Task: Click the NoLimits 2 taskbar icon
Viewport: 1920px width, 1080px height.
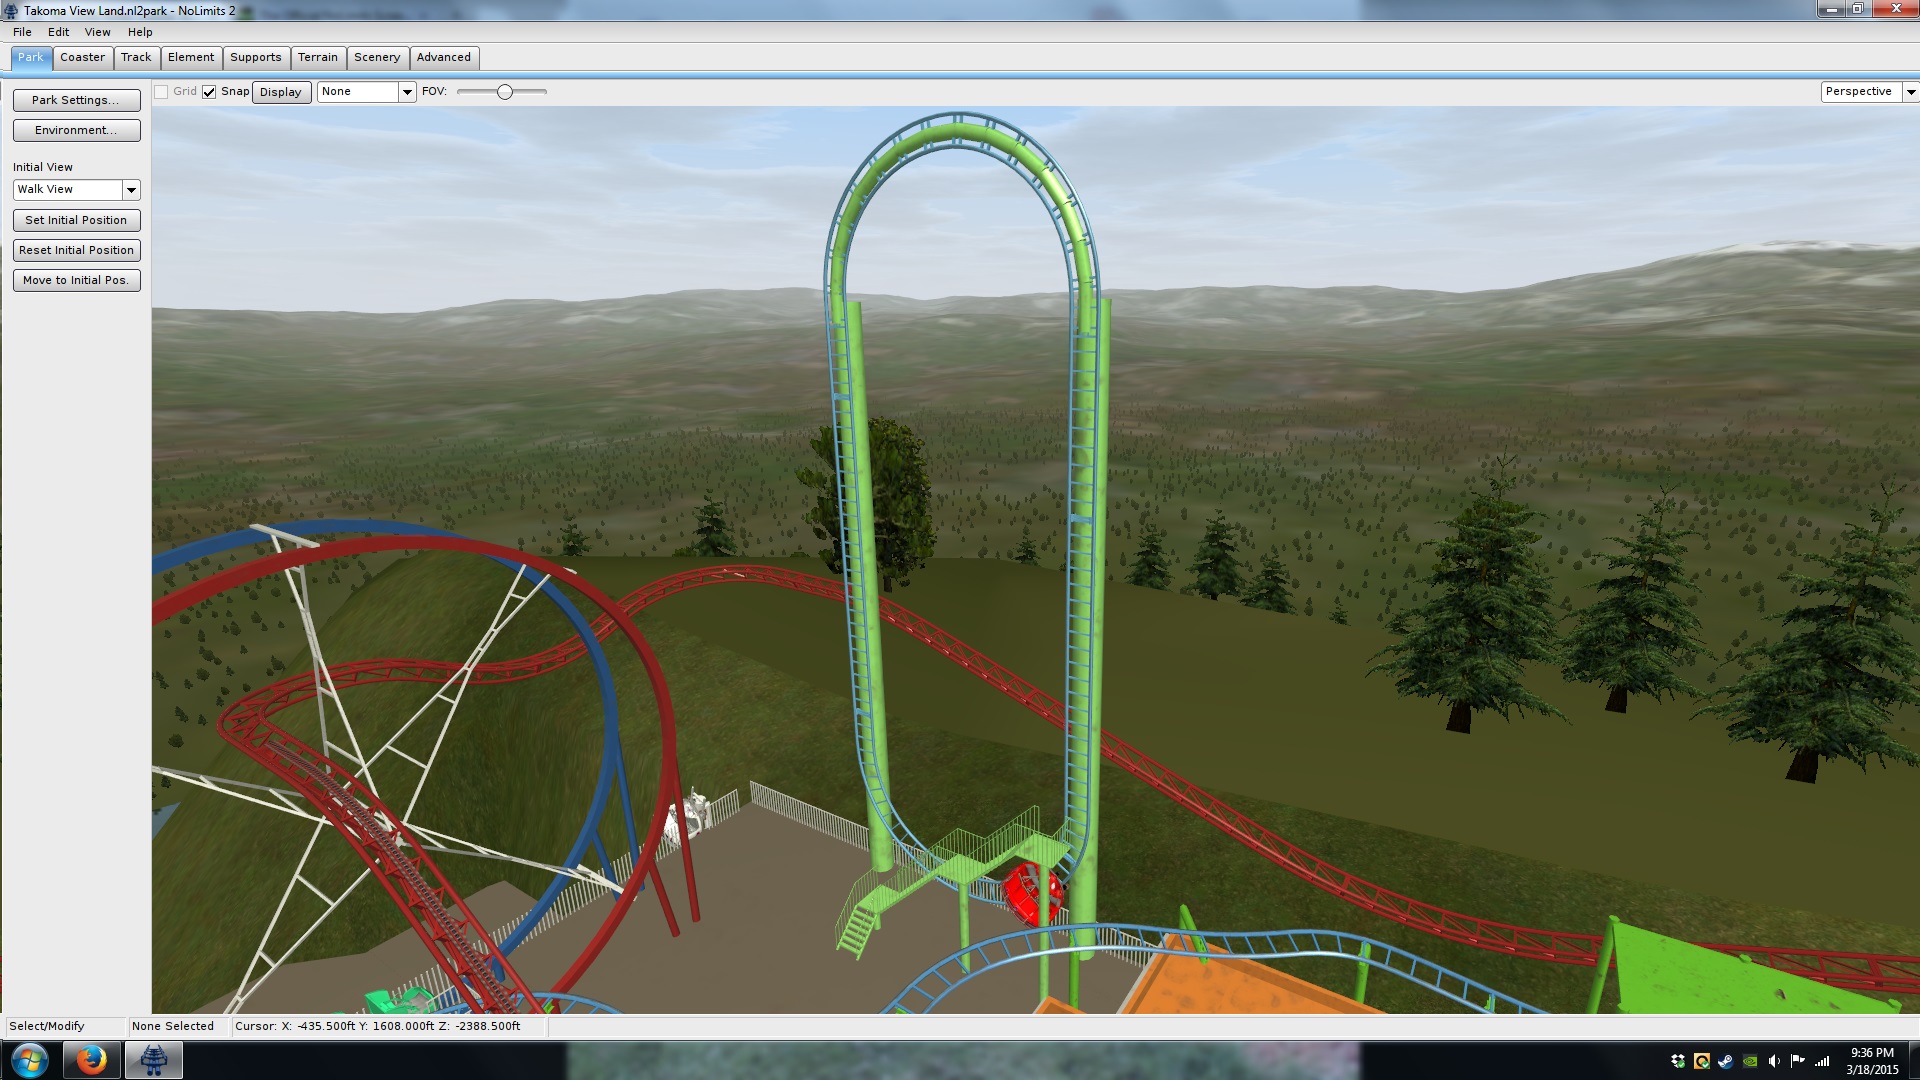Action: click(153, 1060)
